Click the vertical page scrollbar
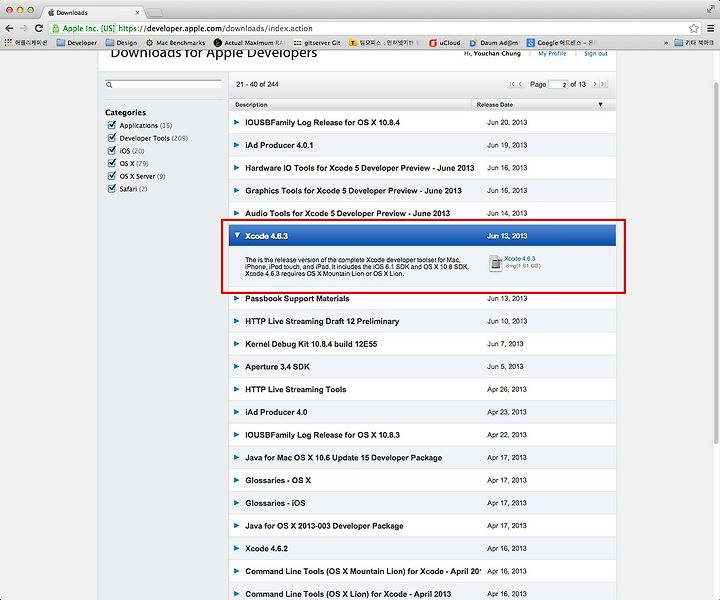Screen dimensions: 720x600 (x=716, y=264)
